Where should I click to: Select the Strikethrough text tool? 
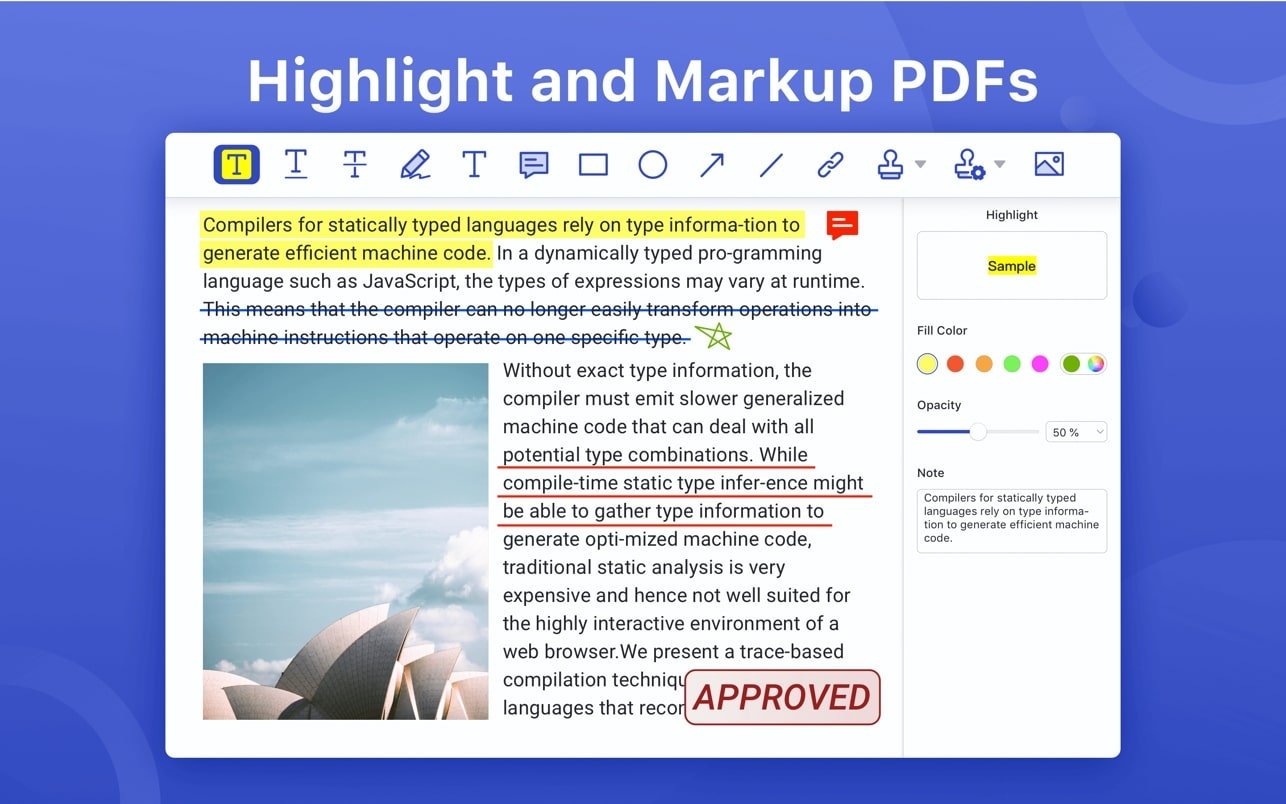tap(355, 164)
